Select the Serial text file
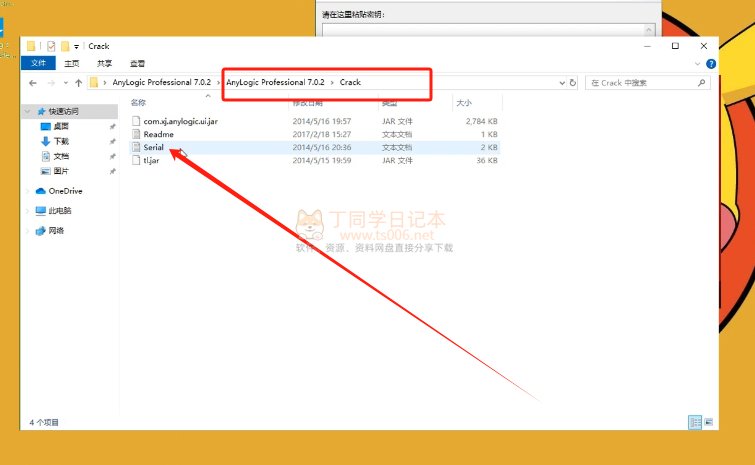The image size is (755, 465). tap(154, 147)
